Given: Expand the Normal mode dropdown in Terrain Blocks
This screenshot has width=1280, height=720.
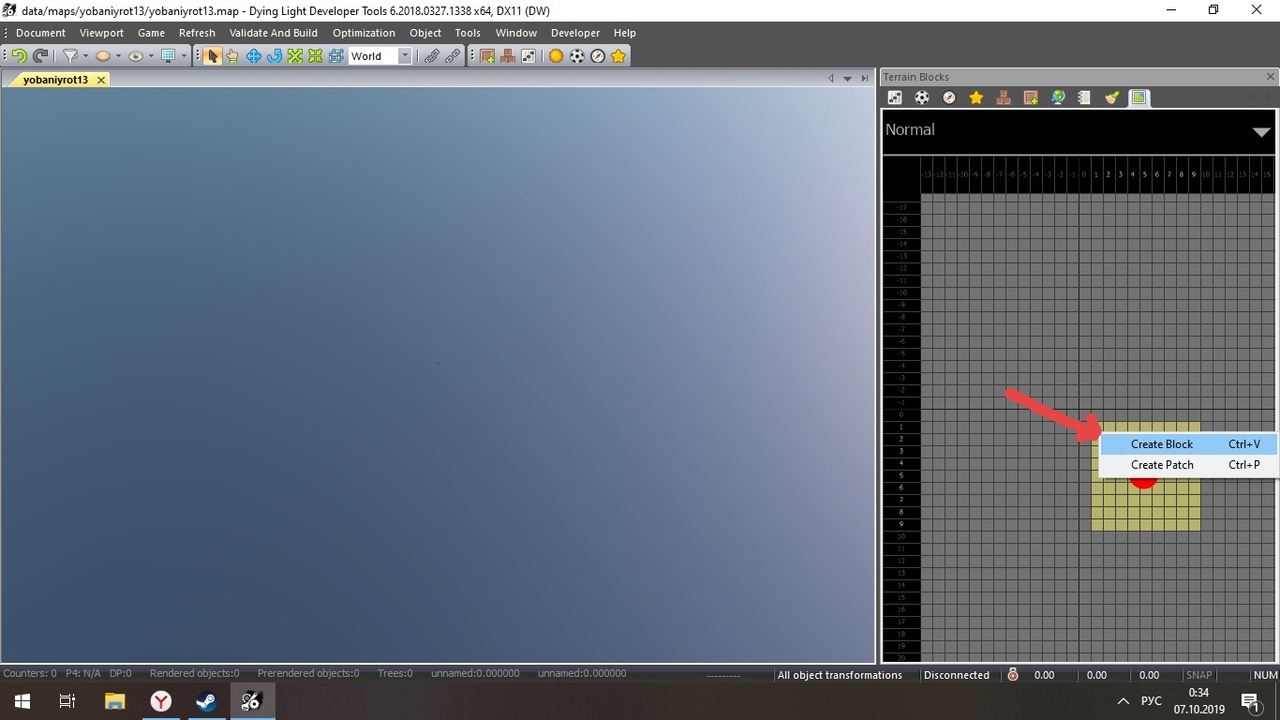Looking at the screenshot, I should tap(1261, 131).
